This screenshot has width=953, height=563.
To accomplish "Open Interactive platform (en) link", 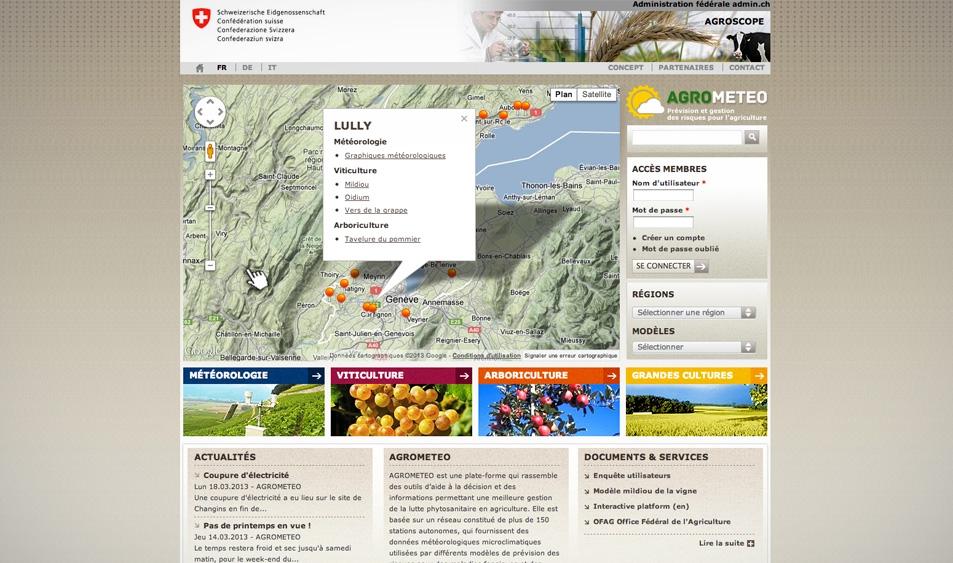I will click(641, 506).
